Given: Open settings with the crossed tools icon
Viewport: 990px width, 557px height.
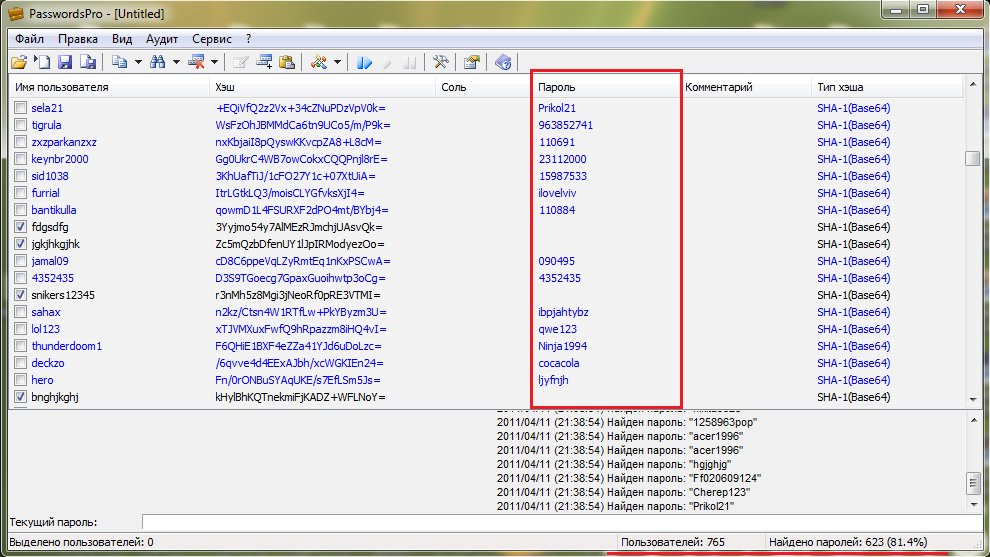Looking at the screenshot, I should click(439, 63).
